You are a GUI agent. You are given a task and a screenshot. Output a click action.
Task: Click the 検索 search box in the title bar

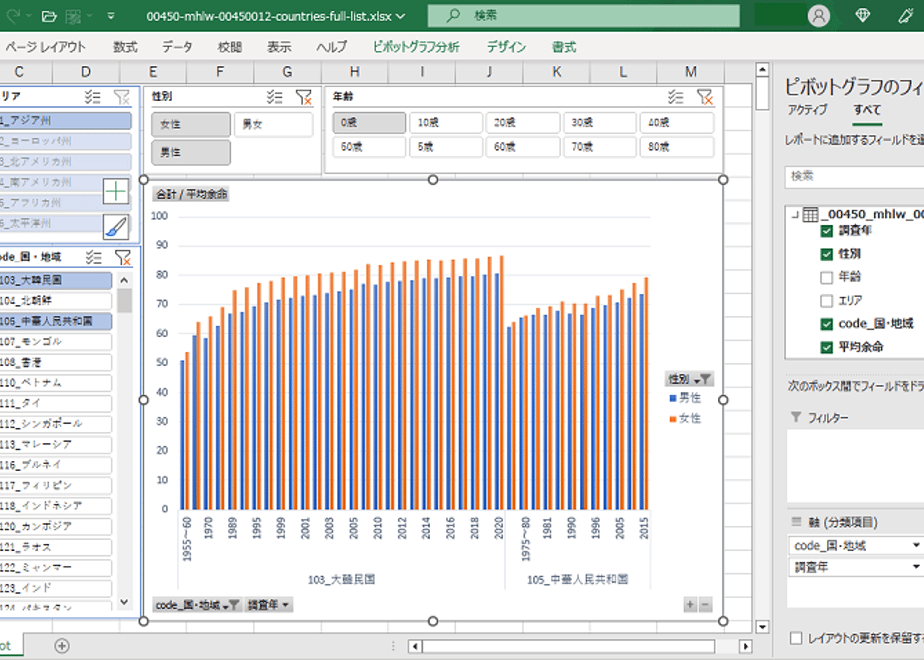click(x=583, y=16)
